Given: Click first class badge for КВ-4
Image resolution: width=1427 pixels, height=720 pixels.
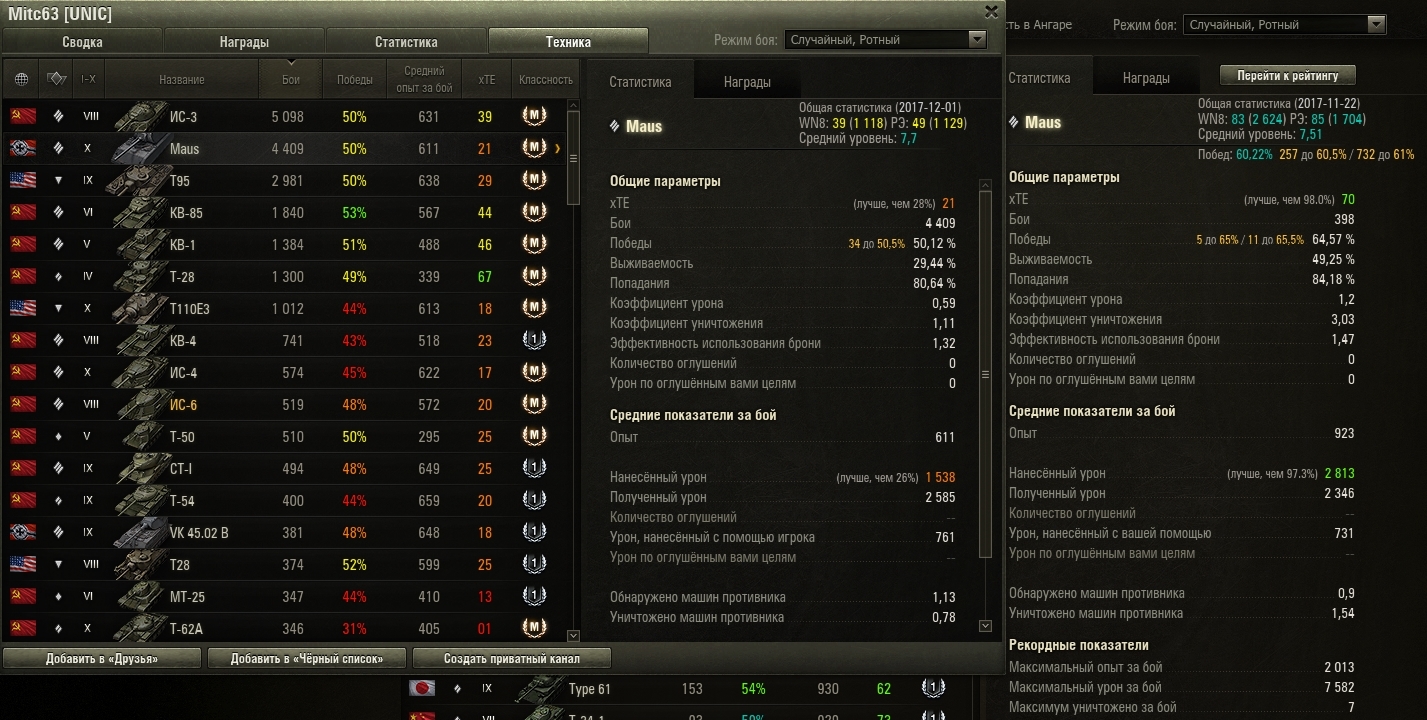Looking at the screenshot, I should click(535, 340).
